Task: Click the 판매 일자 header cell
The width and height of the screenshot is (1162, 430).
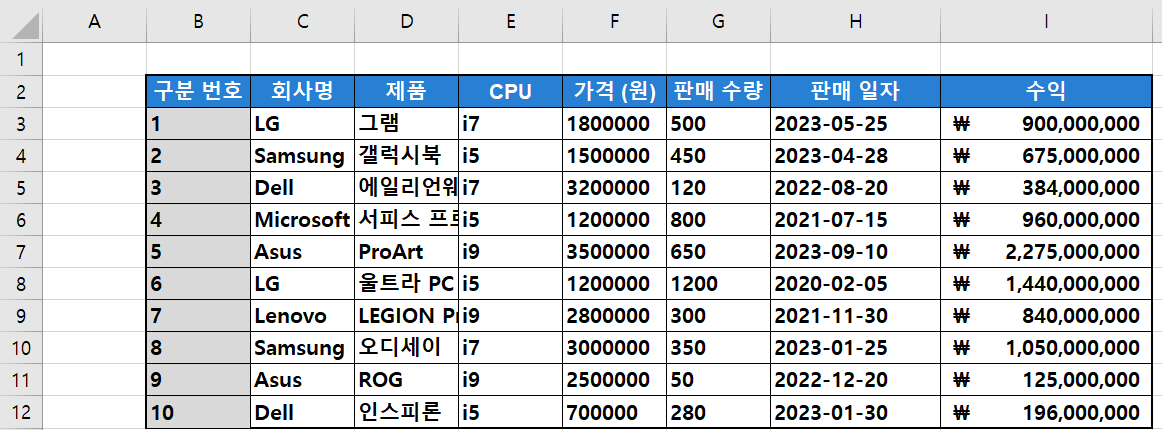Action: [x=856, y=91]
